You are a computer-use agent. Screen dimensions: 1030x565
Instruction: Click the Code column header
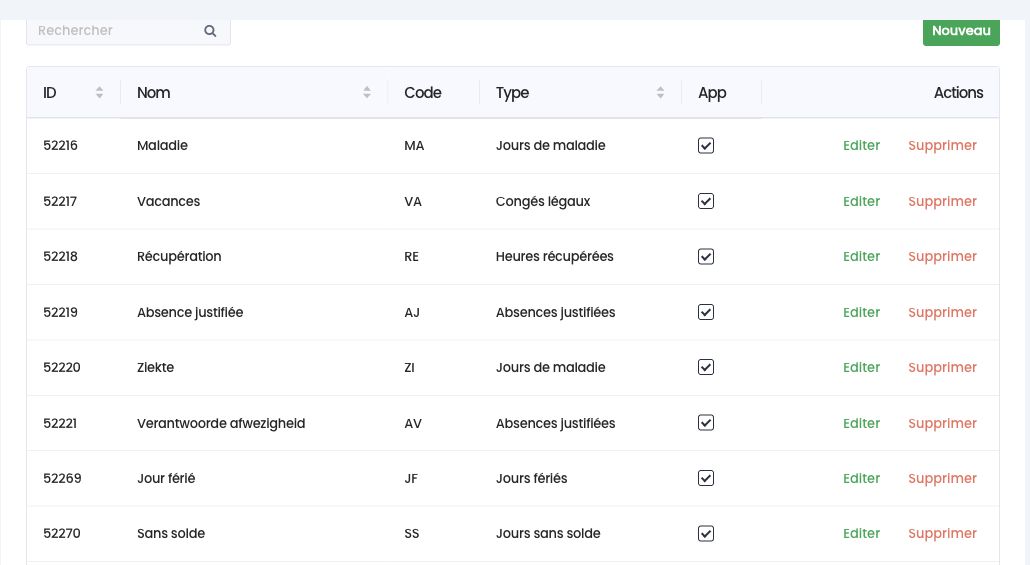(x=422, y=93)
